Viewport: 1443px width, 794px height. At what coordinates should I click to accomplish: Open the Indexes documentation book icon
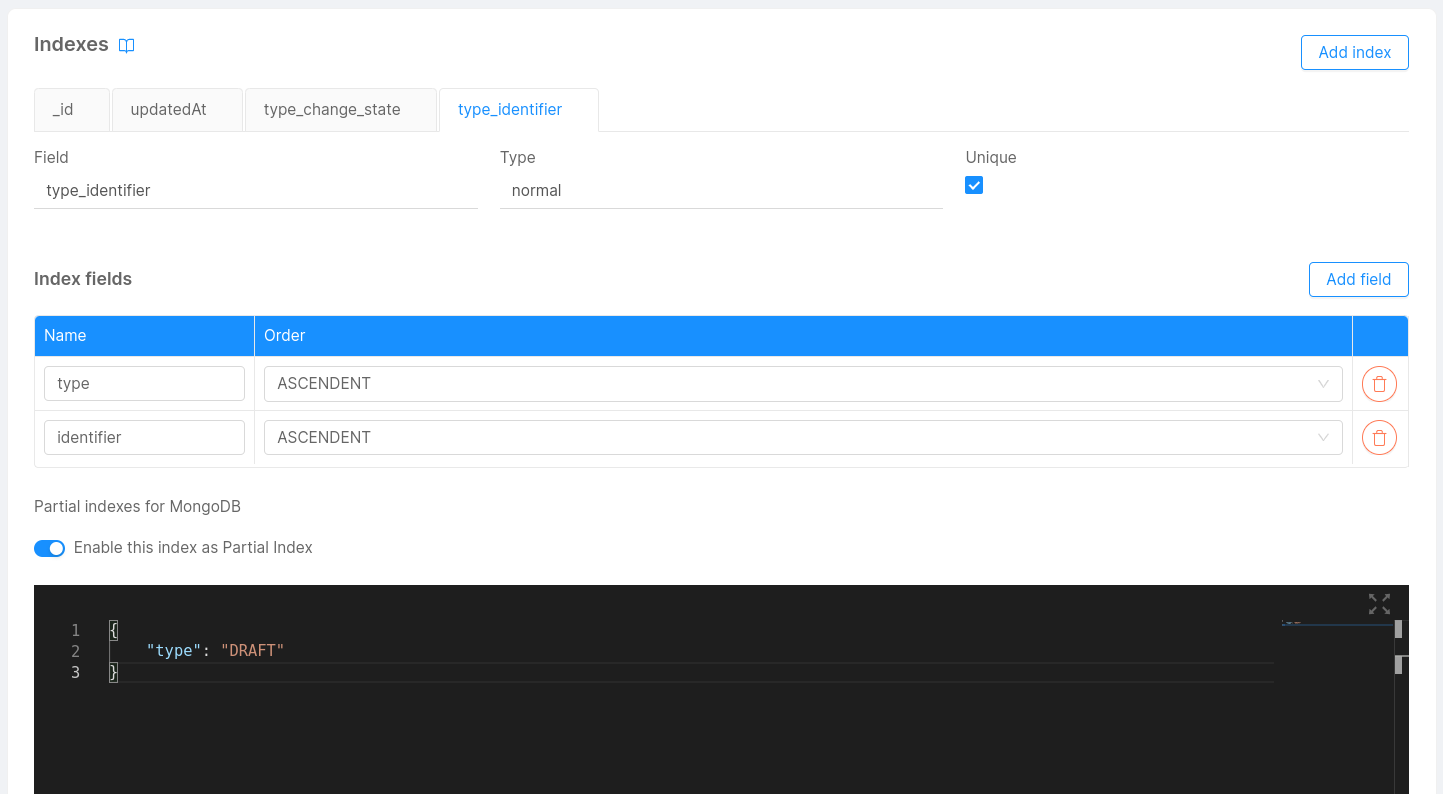[127, 46]
